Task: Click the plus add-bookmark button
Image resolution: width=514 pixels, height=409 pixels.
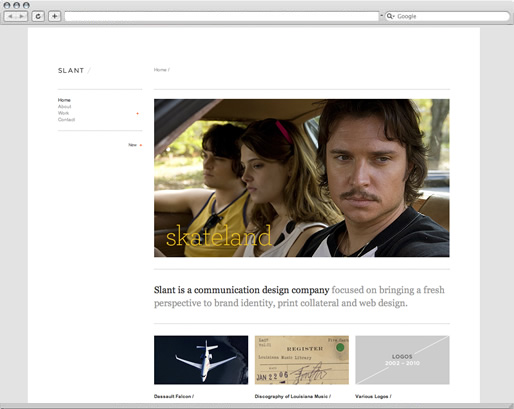Action: [55, 16]
